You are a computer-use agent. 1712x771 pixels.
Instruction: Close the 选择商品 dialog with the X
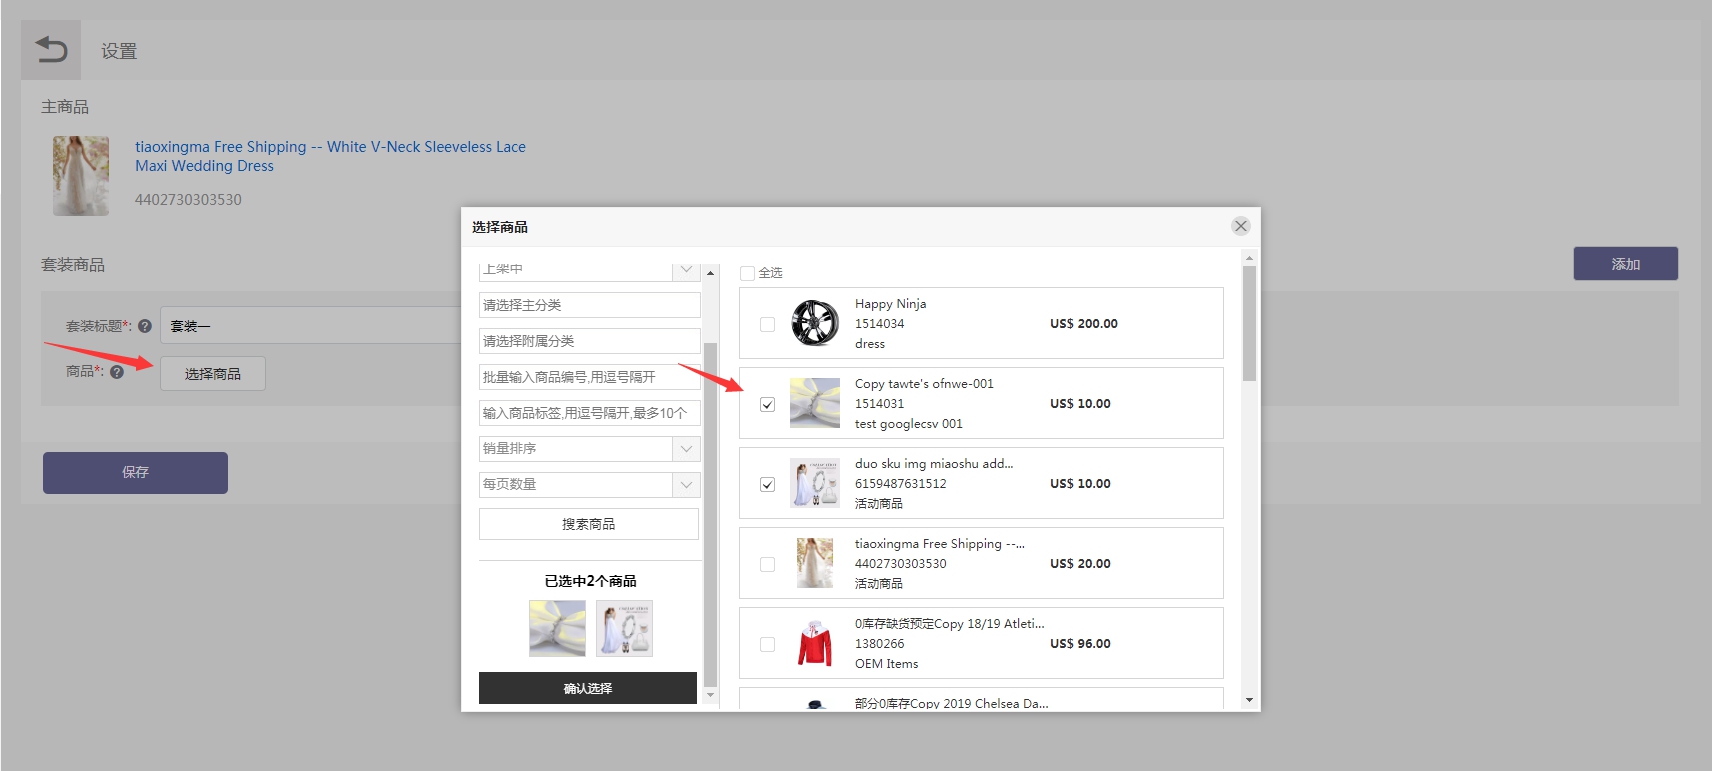click(1240, 226)
